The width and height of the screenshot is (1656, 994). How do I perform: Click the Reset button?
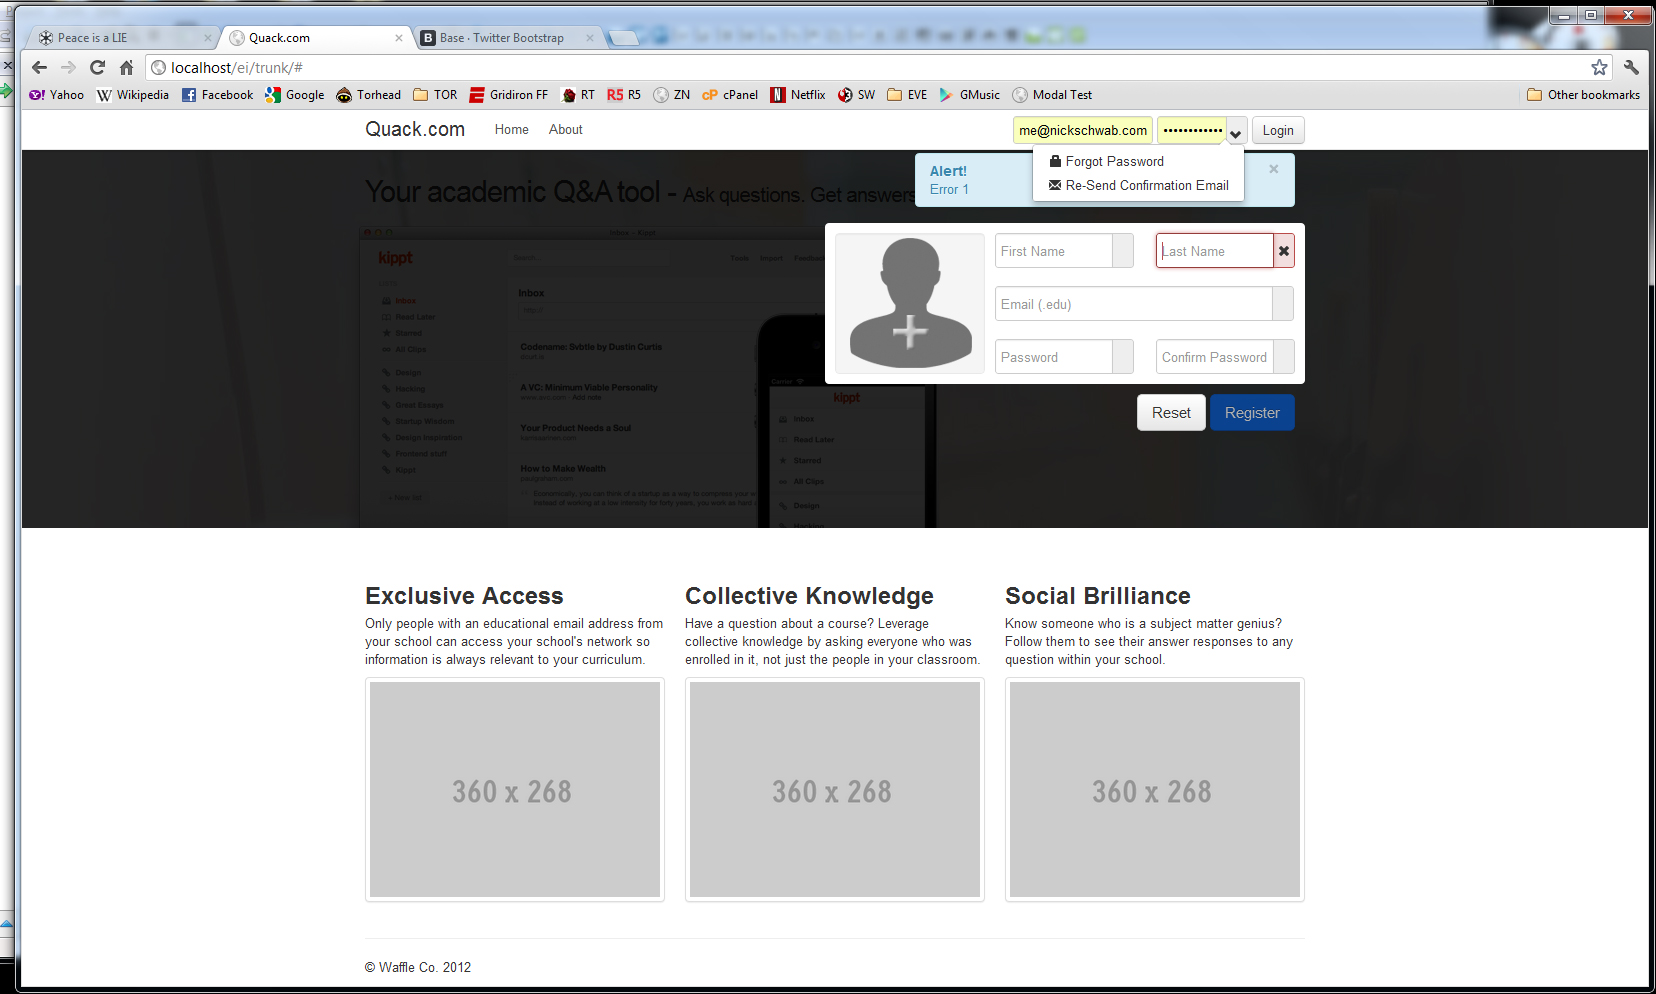(x=1171, y=413)
